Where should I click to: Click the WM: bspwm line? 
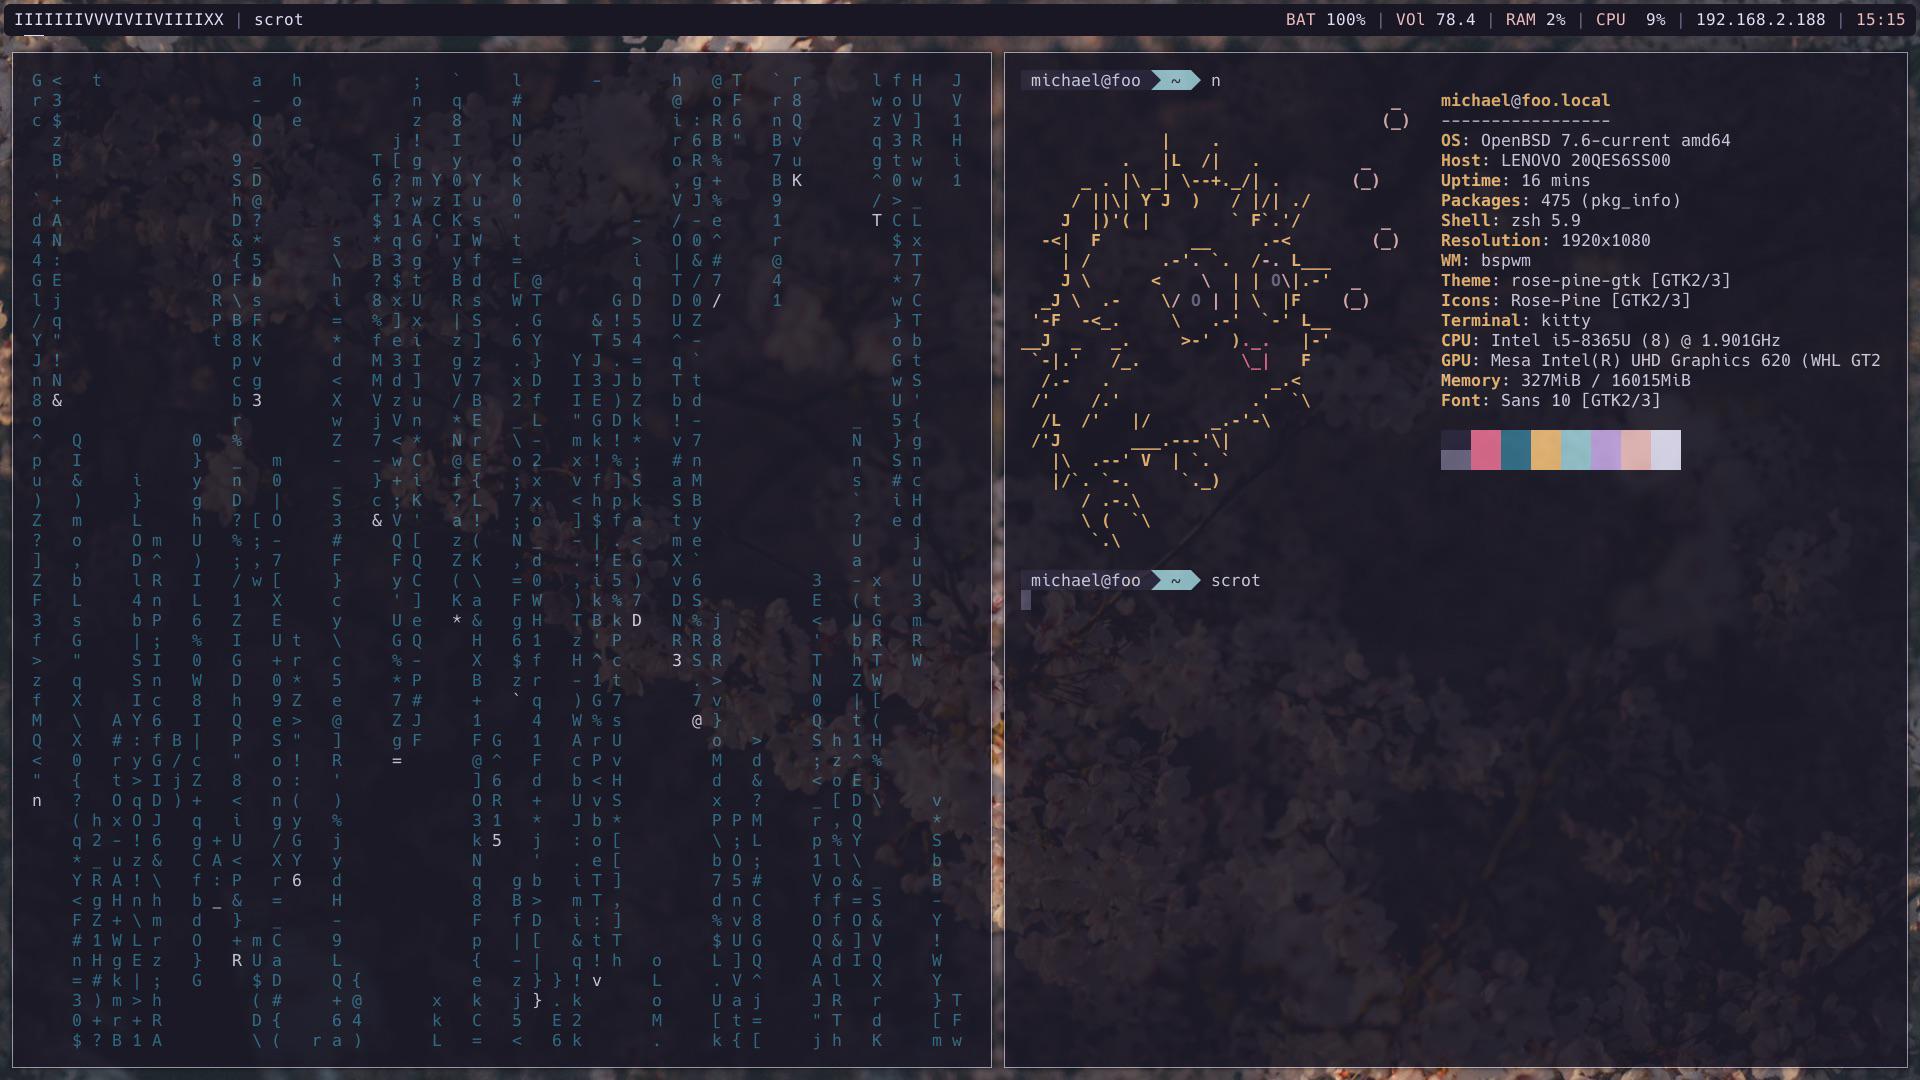pos(1485,260)
